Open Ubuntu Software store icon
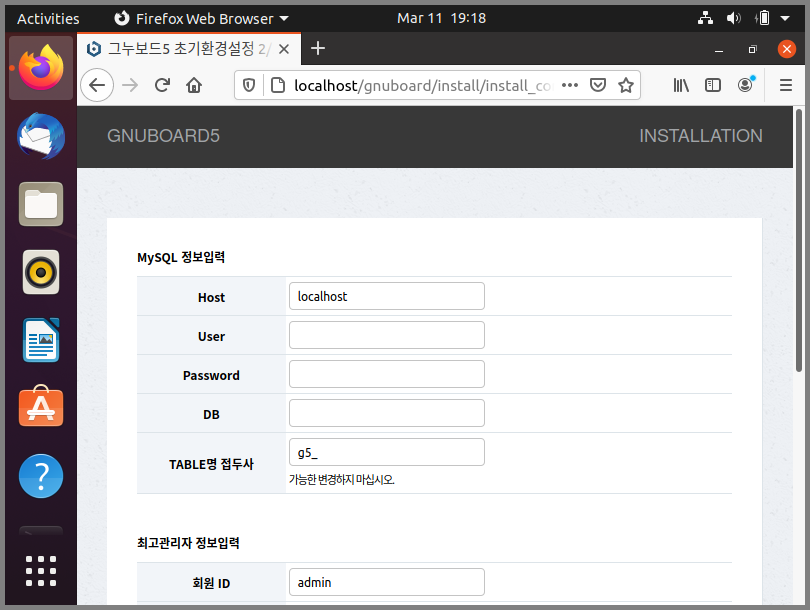 41,407
